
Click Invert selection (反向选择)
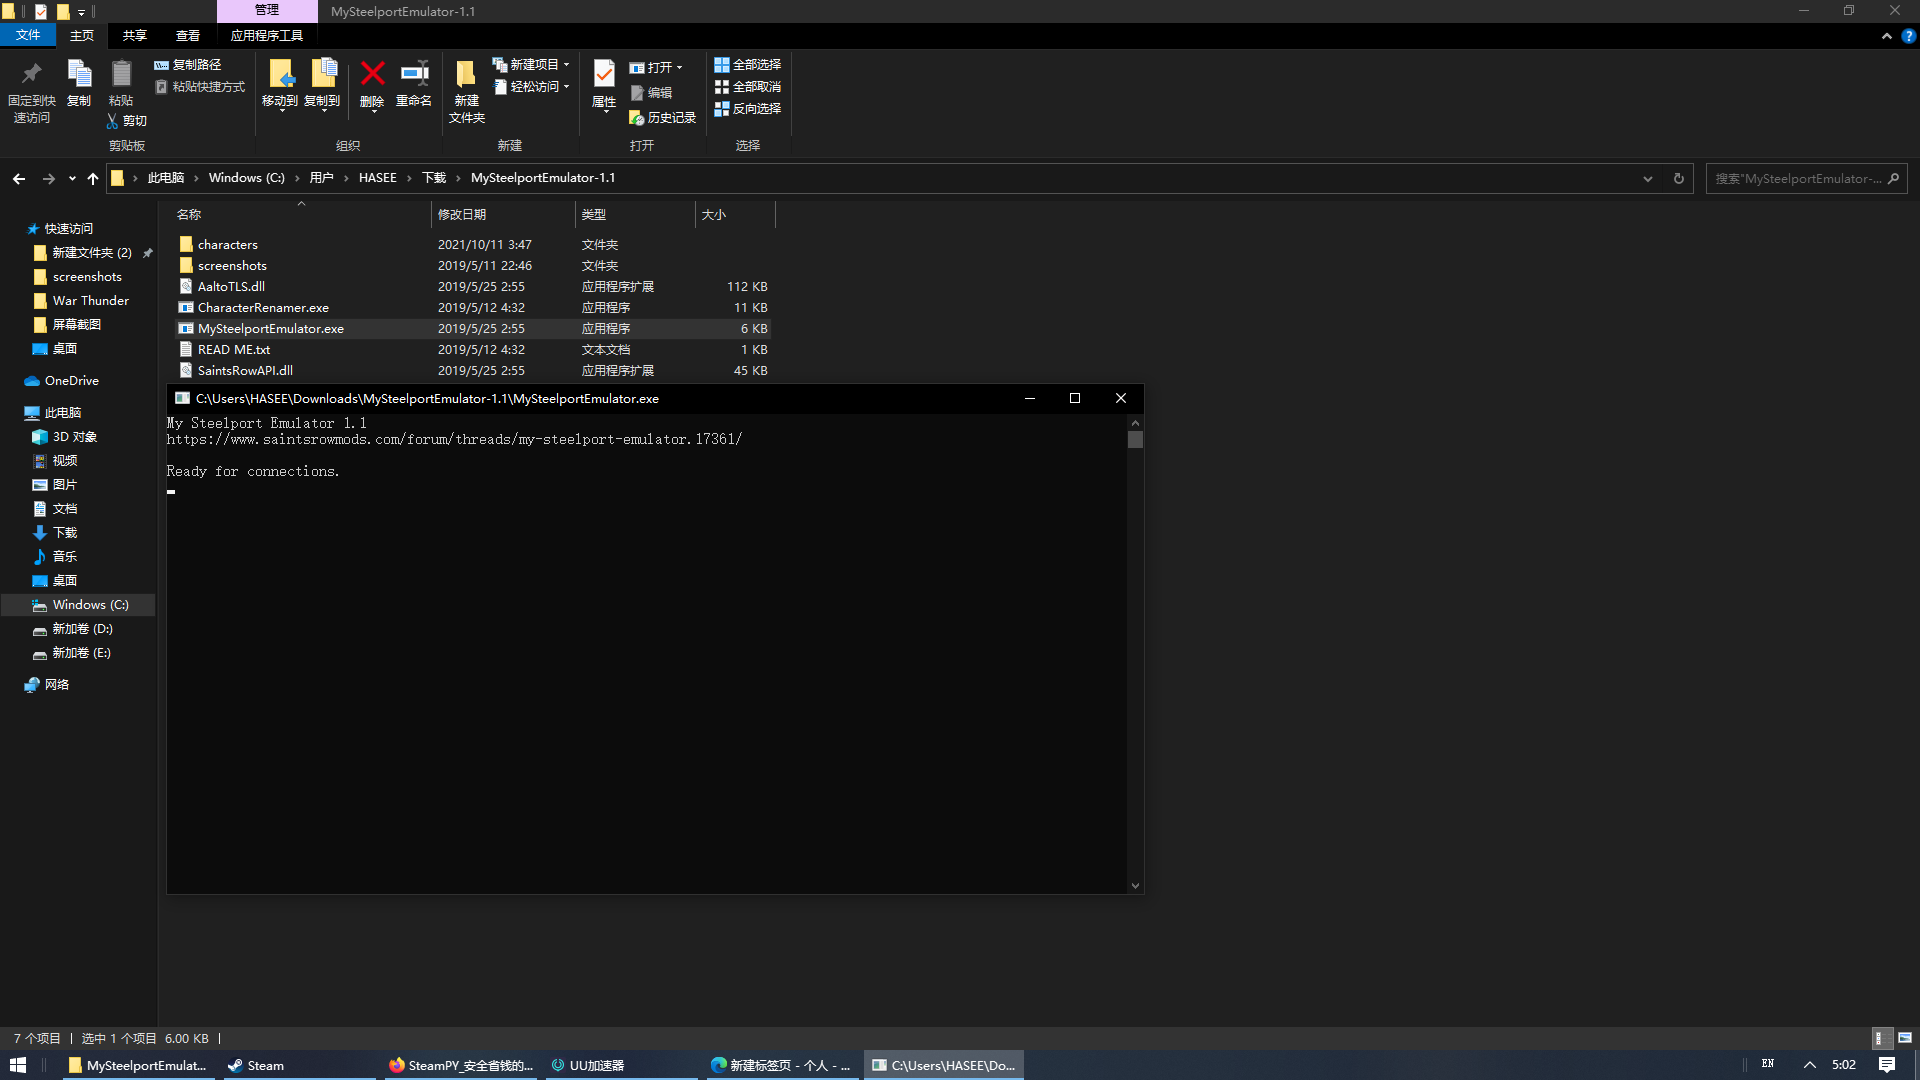tap(748, 109)
